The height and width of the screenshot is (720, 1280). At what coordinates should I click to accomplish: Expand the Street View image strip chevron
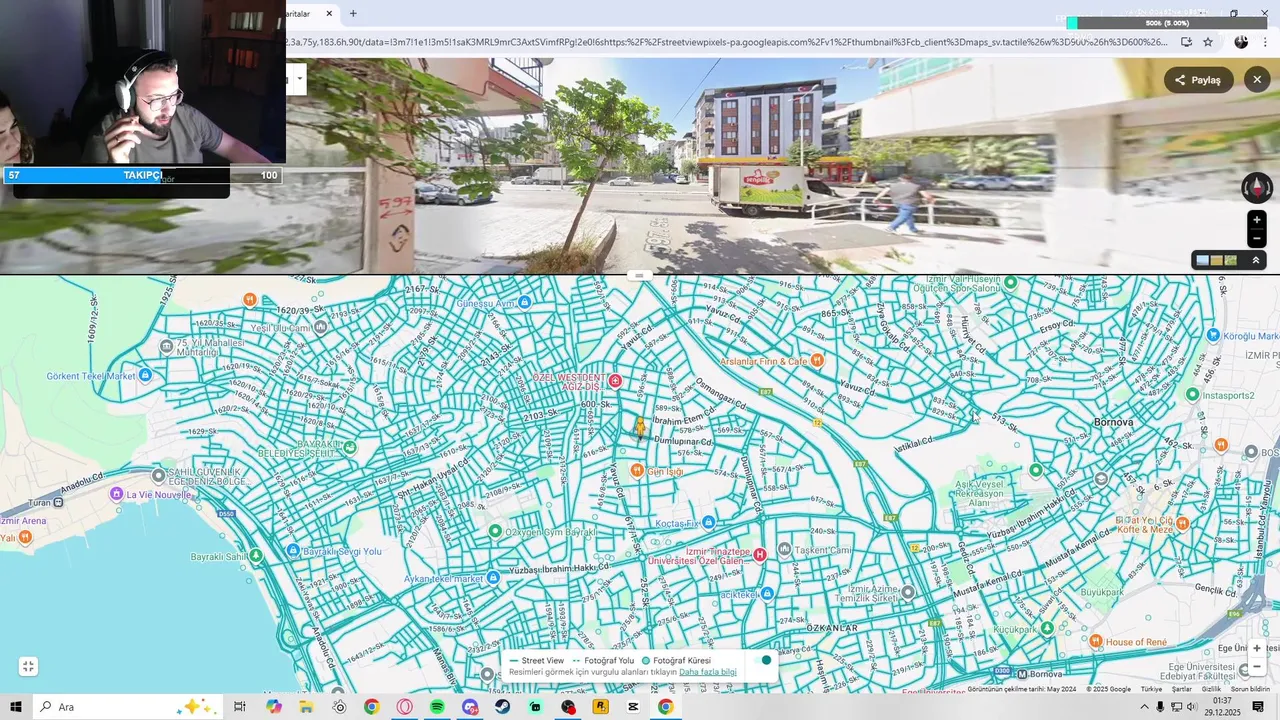tap(1256, 260)
